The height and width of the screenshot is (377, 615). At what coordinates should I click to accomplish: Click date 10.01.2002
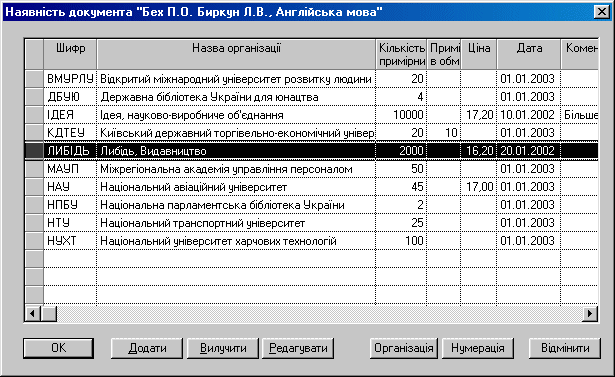pos(529,115)
